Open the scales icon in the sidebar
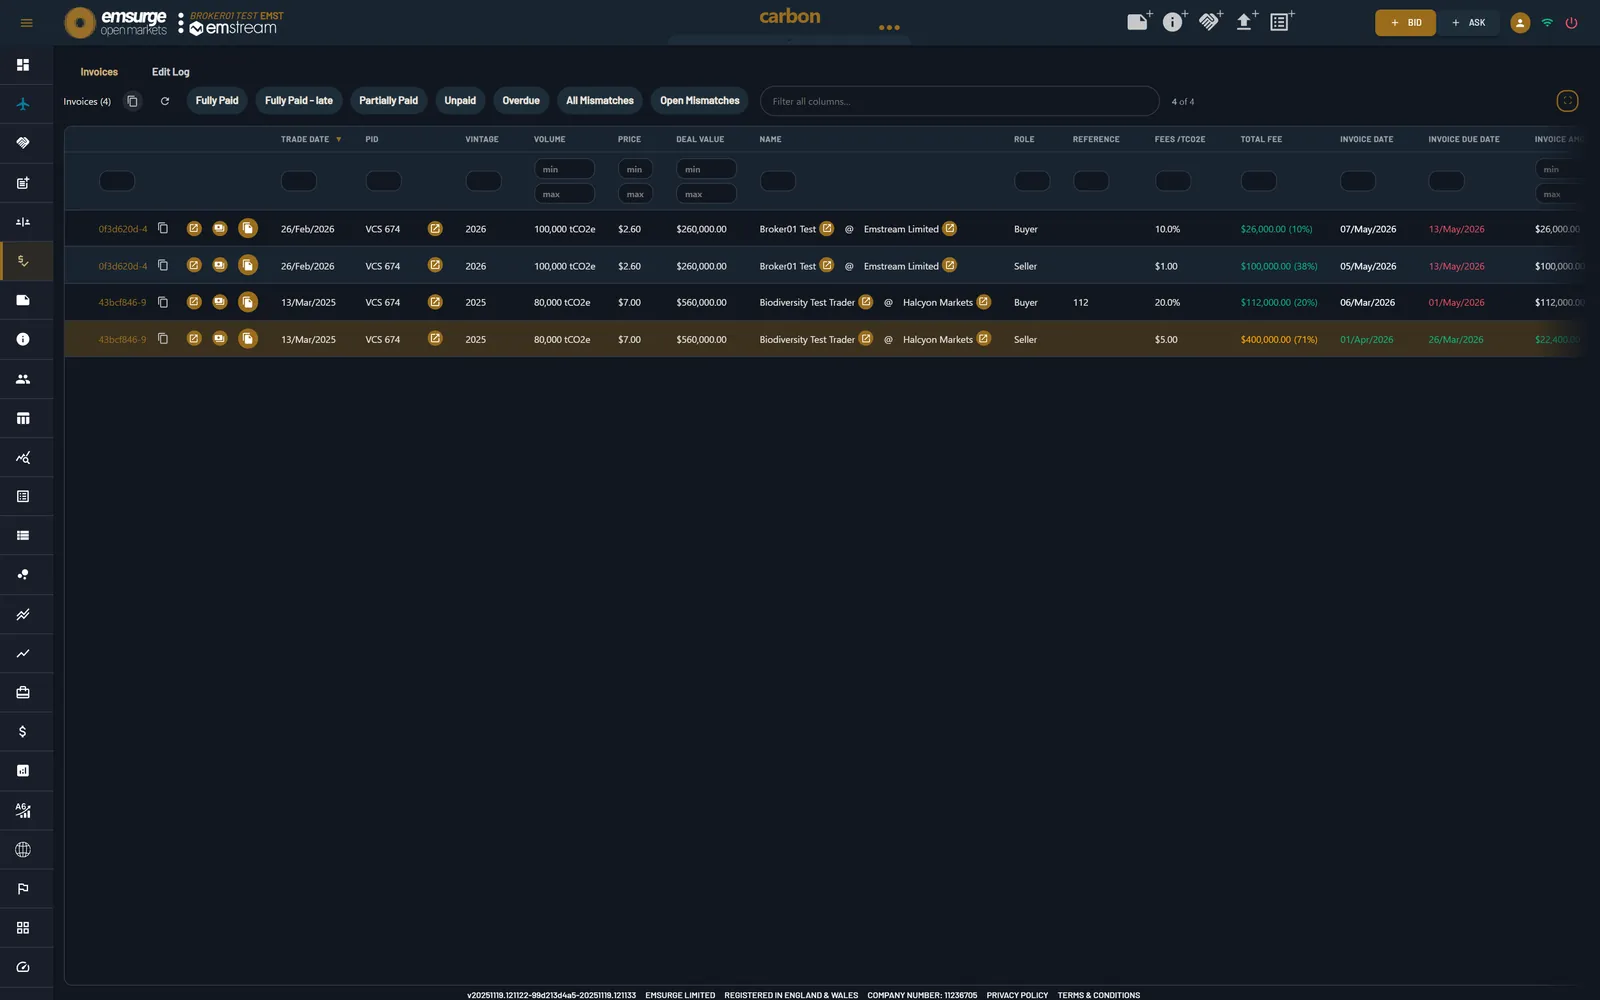Image resolution: width=1600 pixels, height=1000 pixels. (23, 222)
